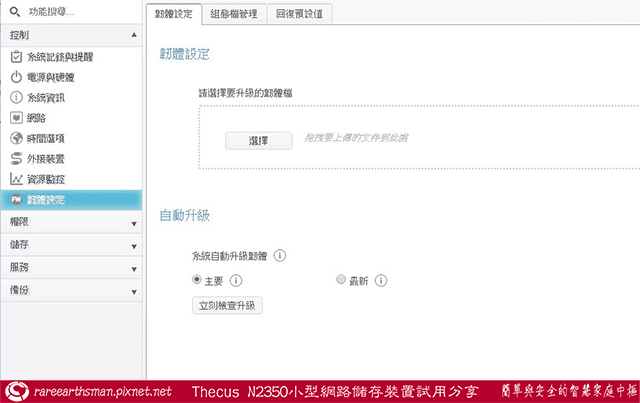Expand the 儲存 section
The width and height of the screenshot is (640, 403).
pos(133,244)
